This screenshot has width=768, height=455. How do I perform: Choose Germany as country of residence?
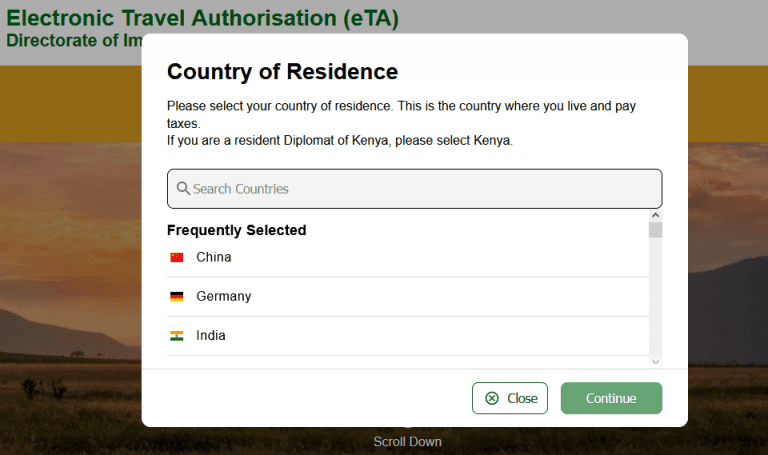click(x=408, y=297)
